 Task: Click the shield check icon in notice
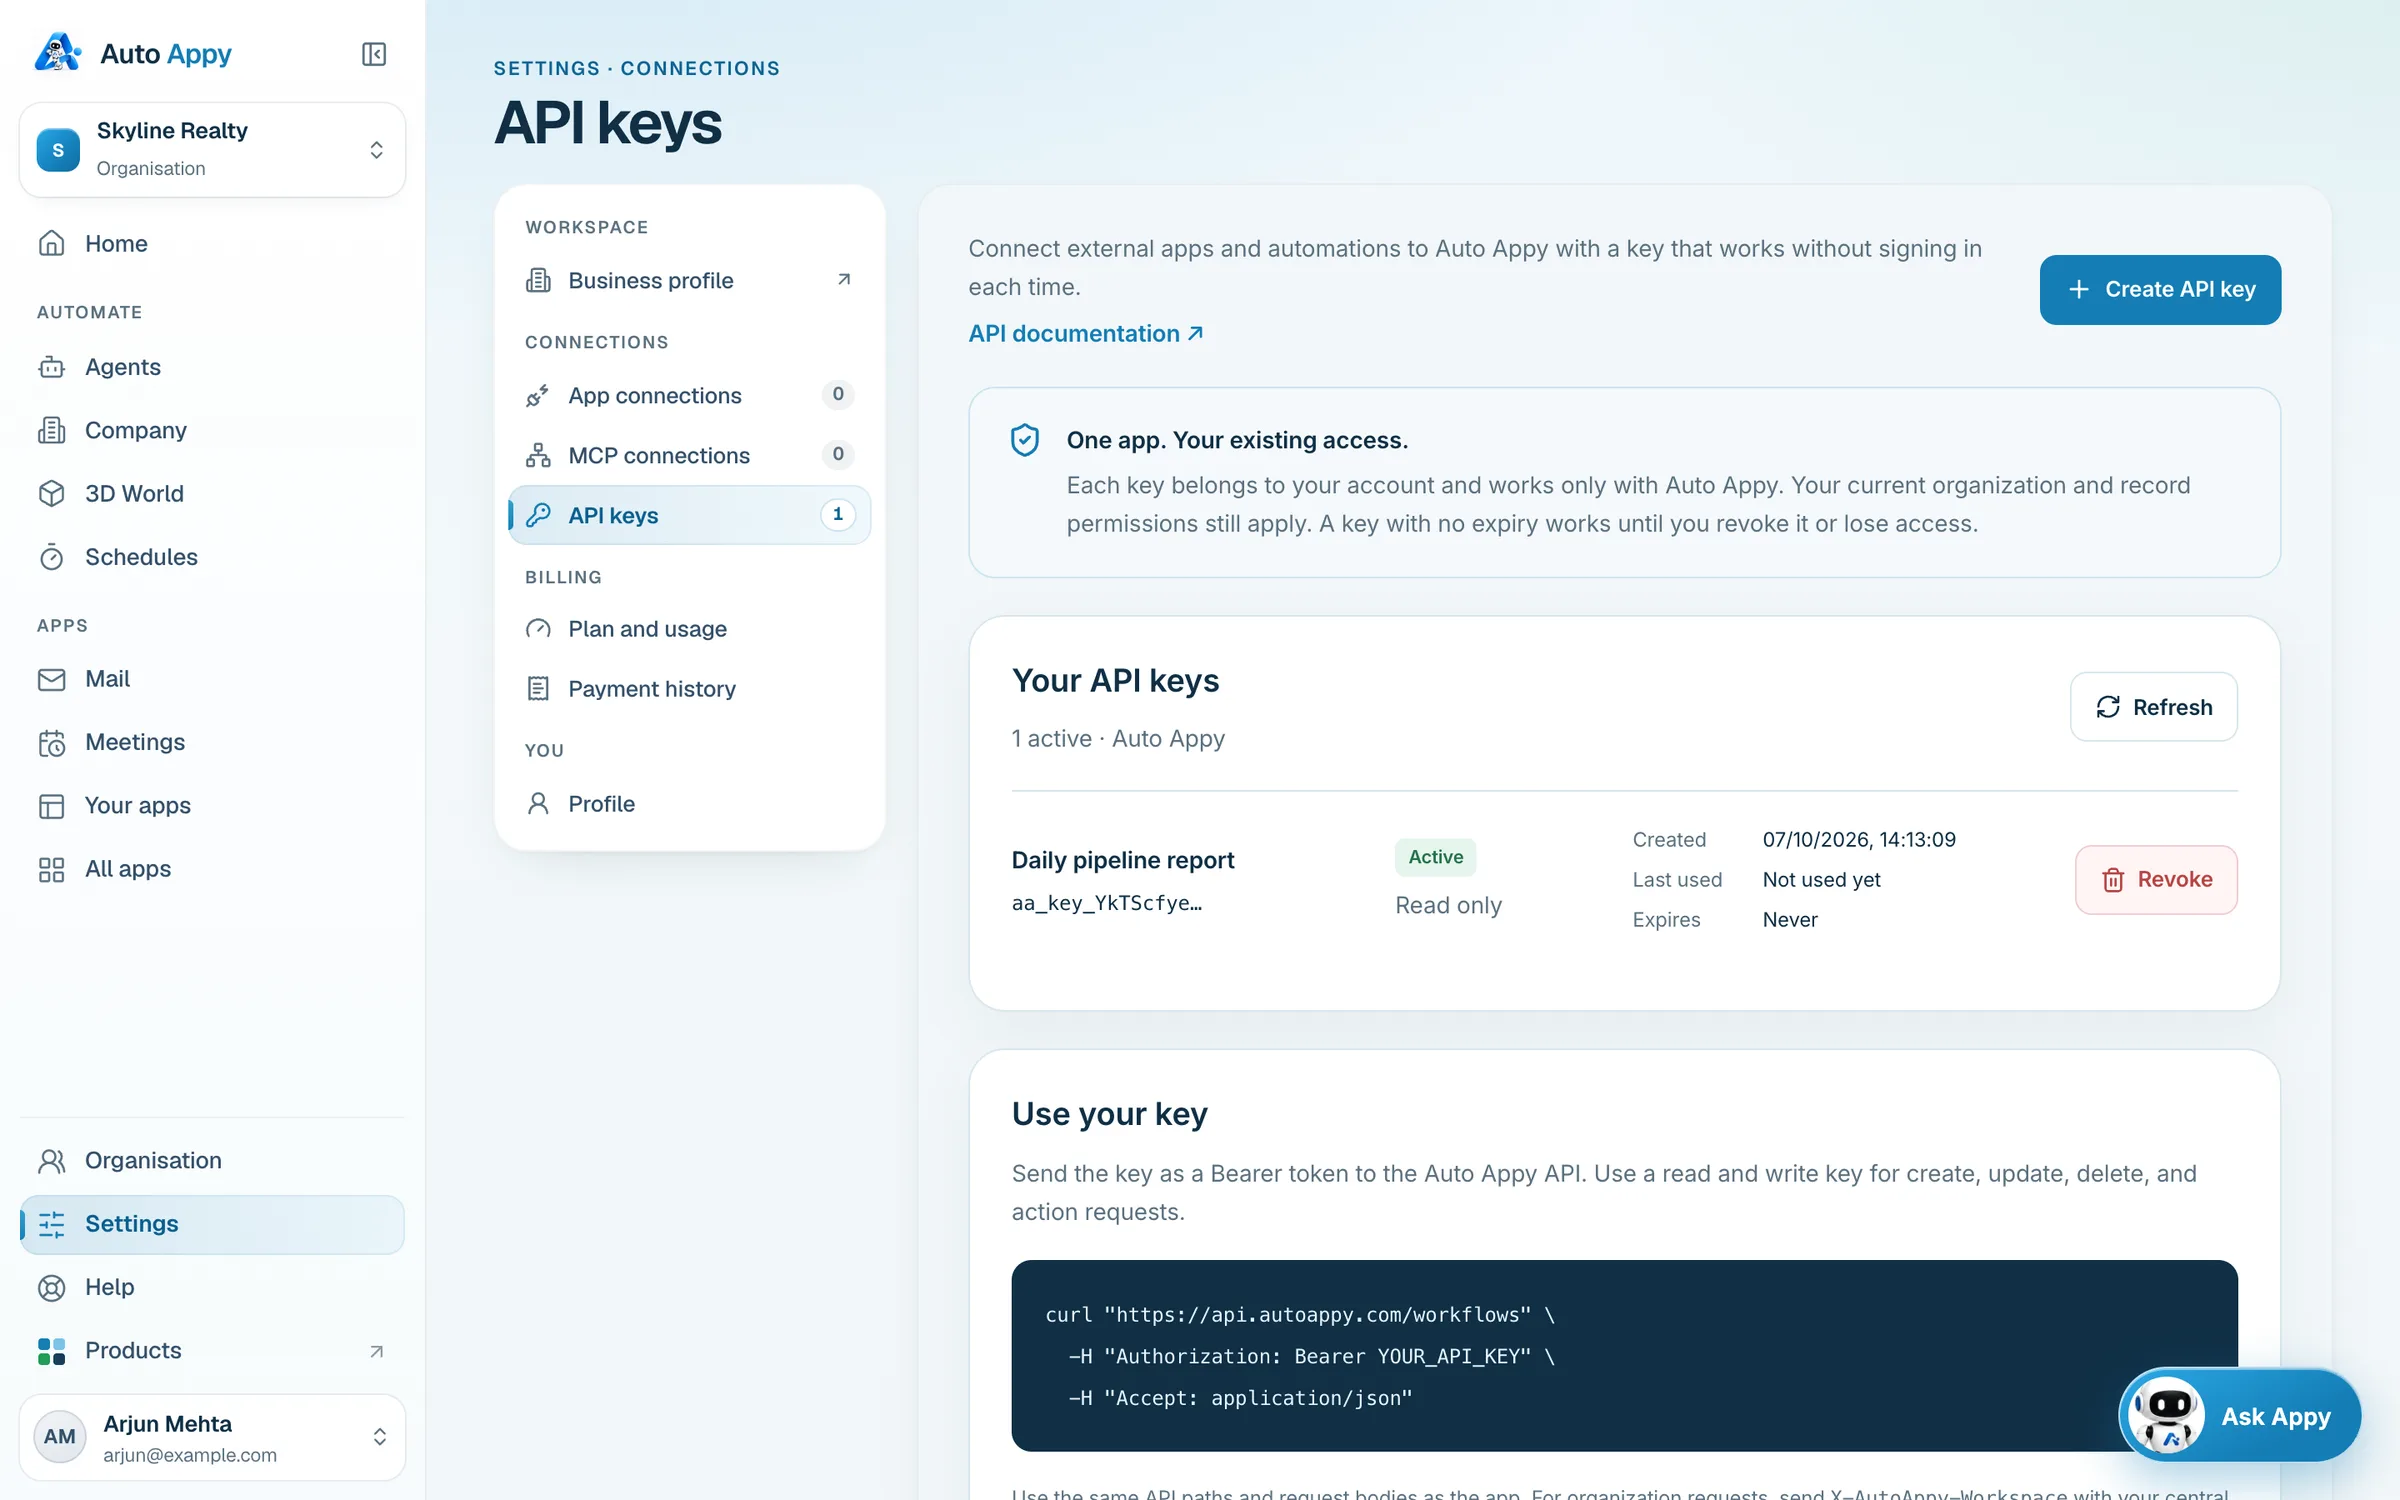(x=1025, y=440)
